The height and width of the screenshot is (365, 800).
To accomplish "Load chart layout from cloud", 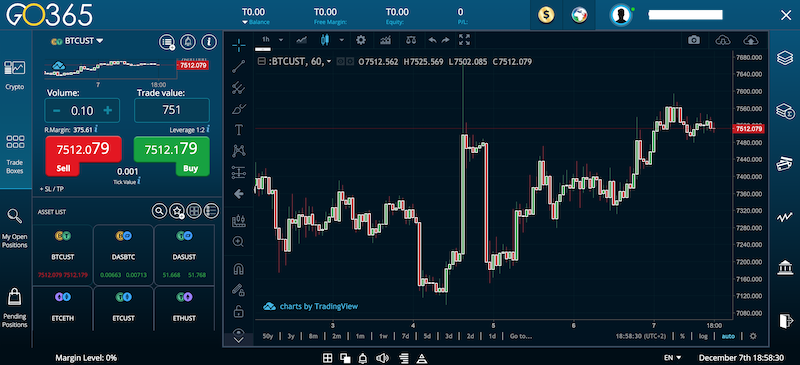I will [x=722, y=40].
